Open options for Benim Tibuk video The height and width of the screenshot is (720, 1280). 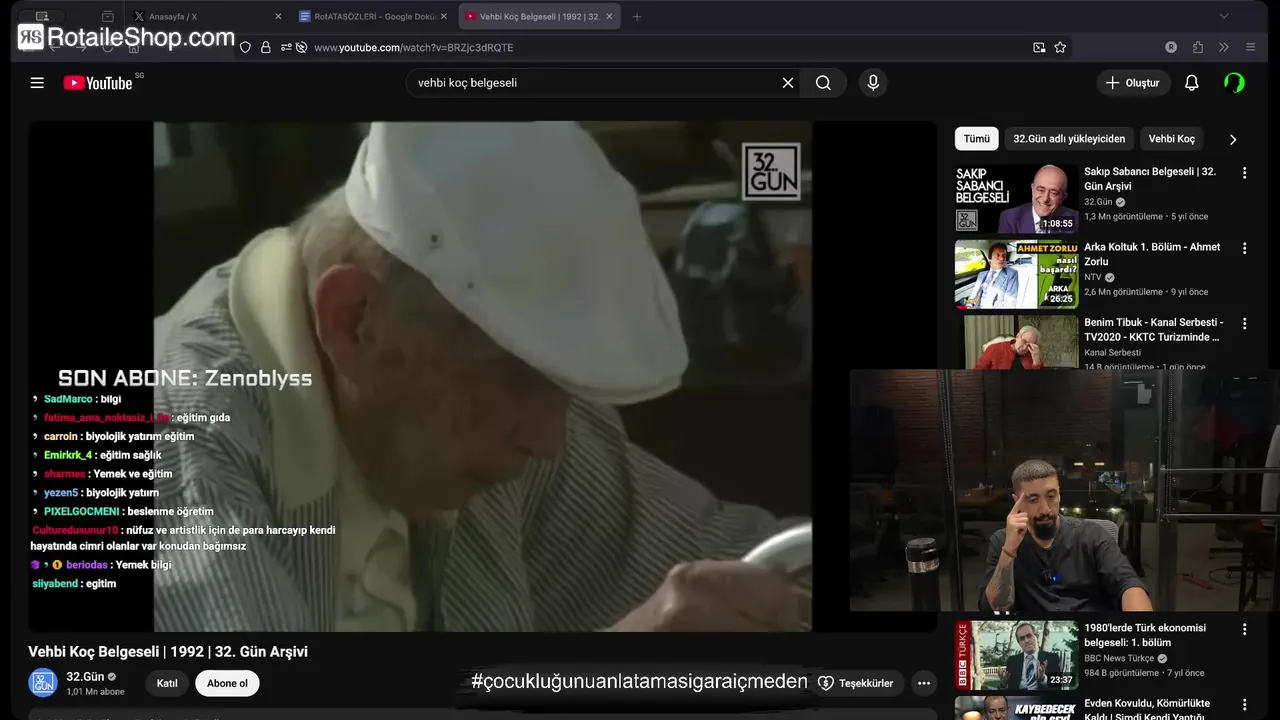click(x=1244, y=324)
